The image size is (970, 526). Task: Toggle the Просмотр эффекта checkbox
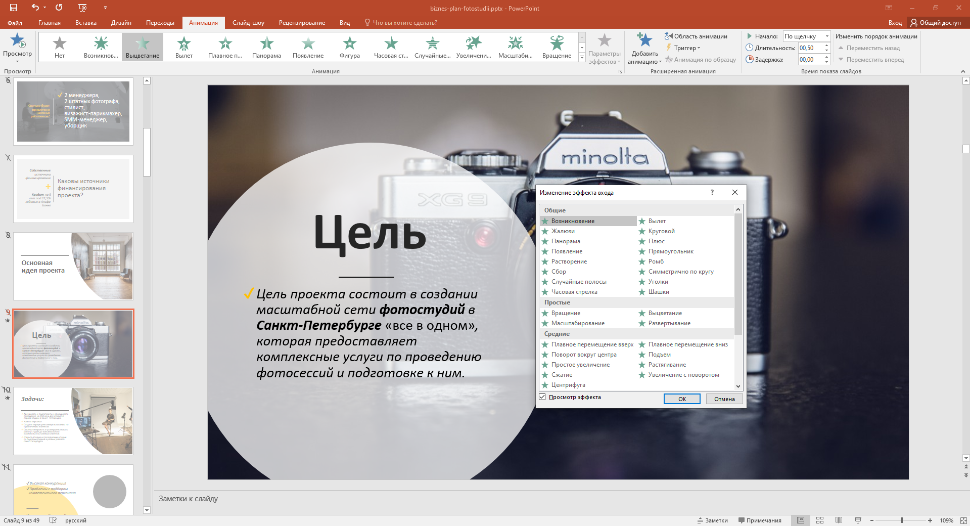click(543, 397)
